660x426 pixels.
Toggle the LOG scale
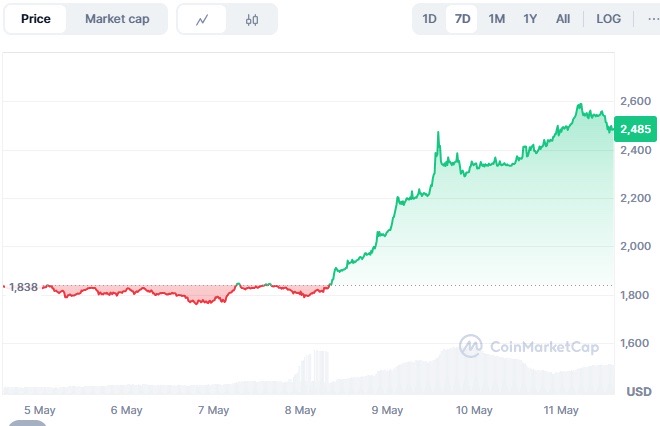(608, 19)
